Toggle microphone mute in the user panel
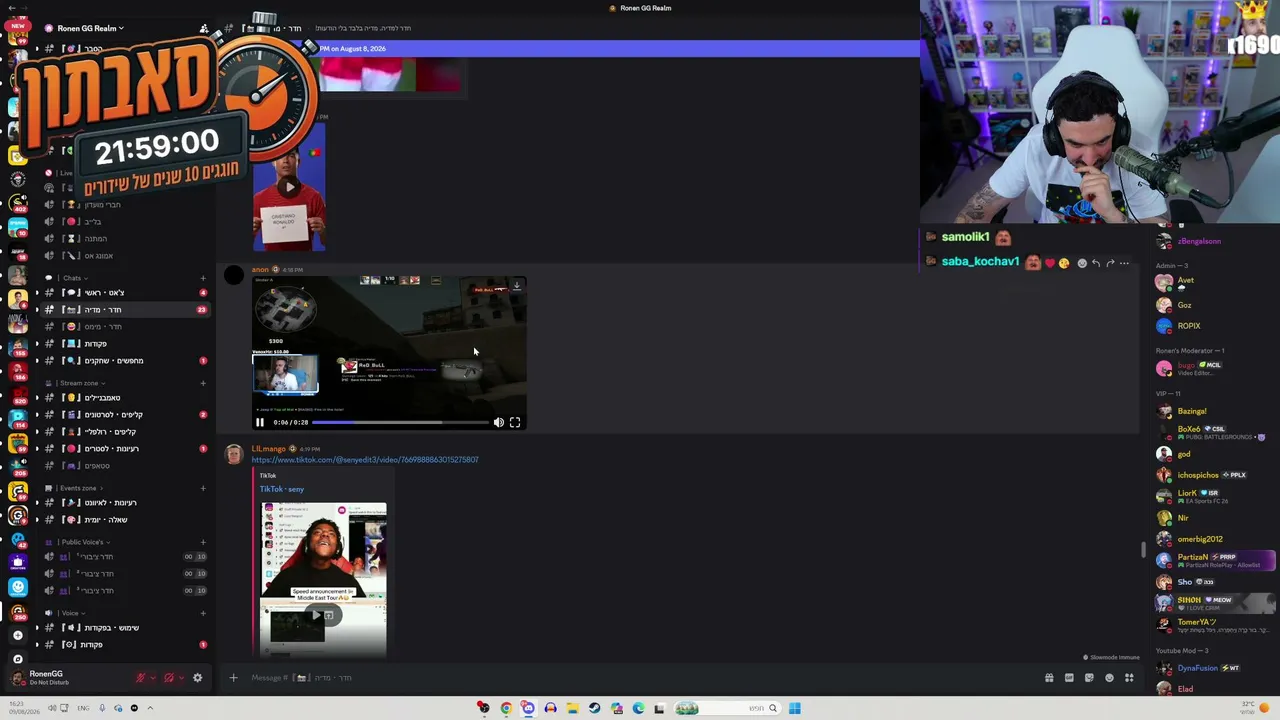 point(140,678)
